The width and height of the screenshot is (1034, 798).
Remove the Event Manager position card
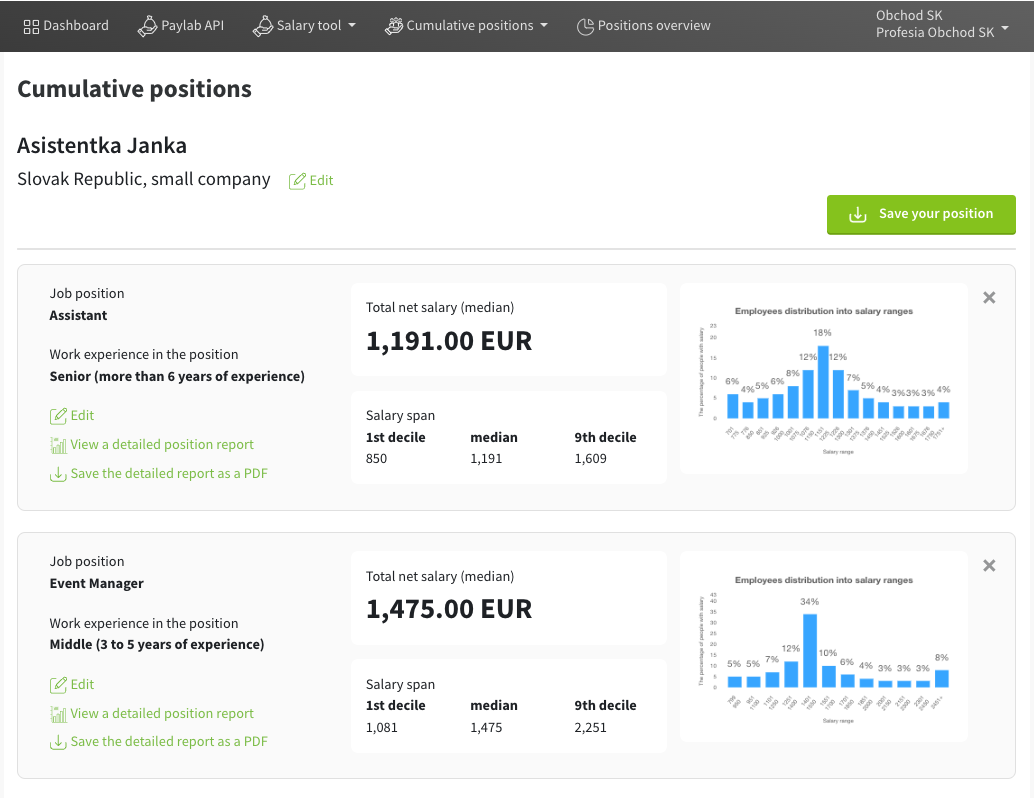click(989, 565)
